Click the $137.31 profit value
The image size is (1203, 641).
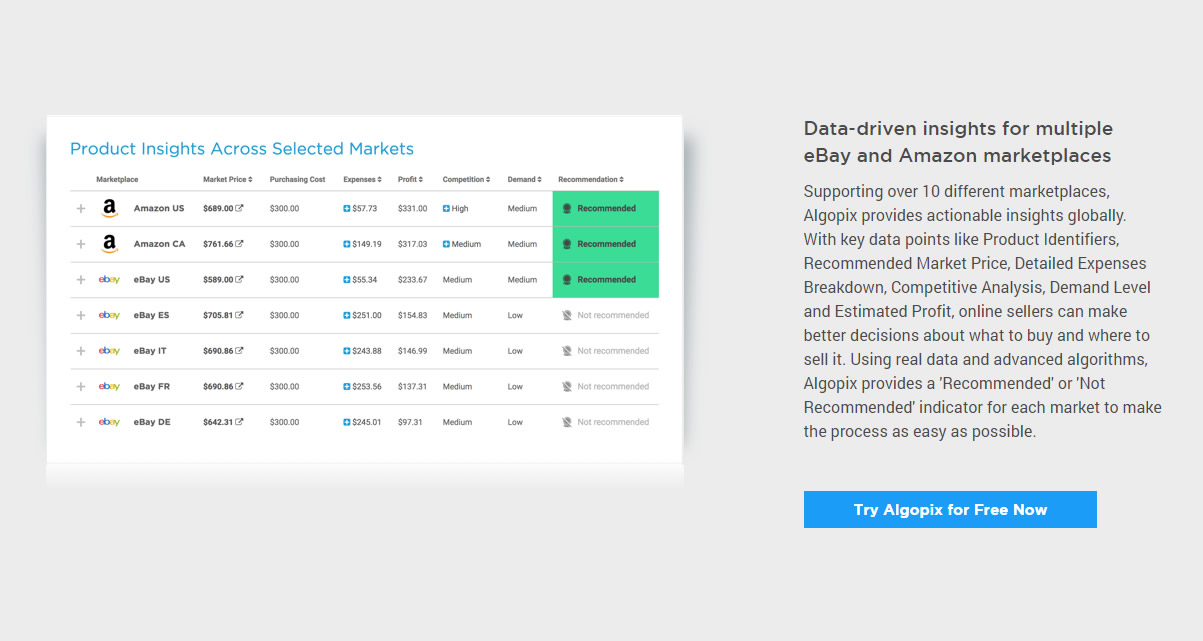(412, 386)
